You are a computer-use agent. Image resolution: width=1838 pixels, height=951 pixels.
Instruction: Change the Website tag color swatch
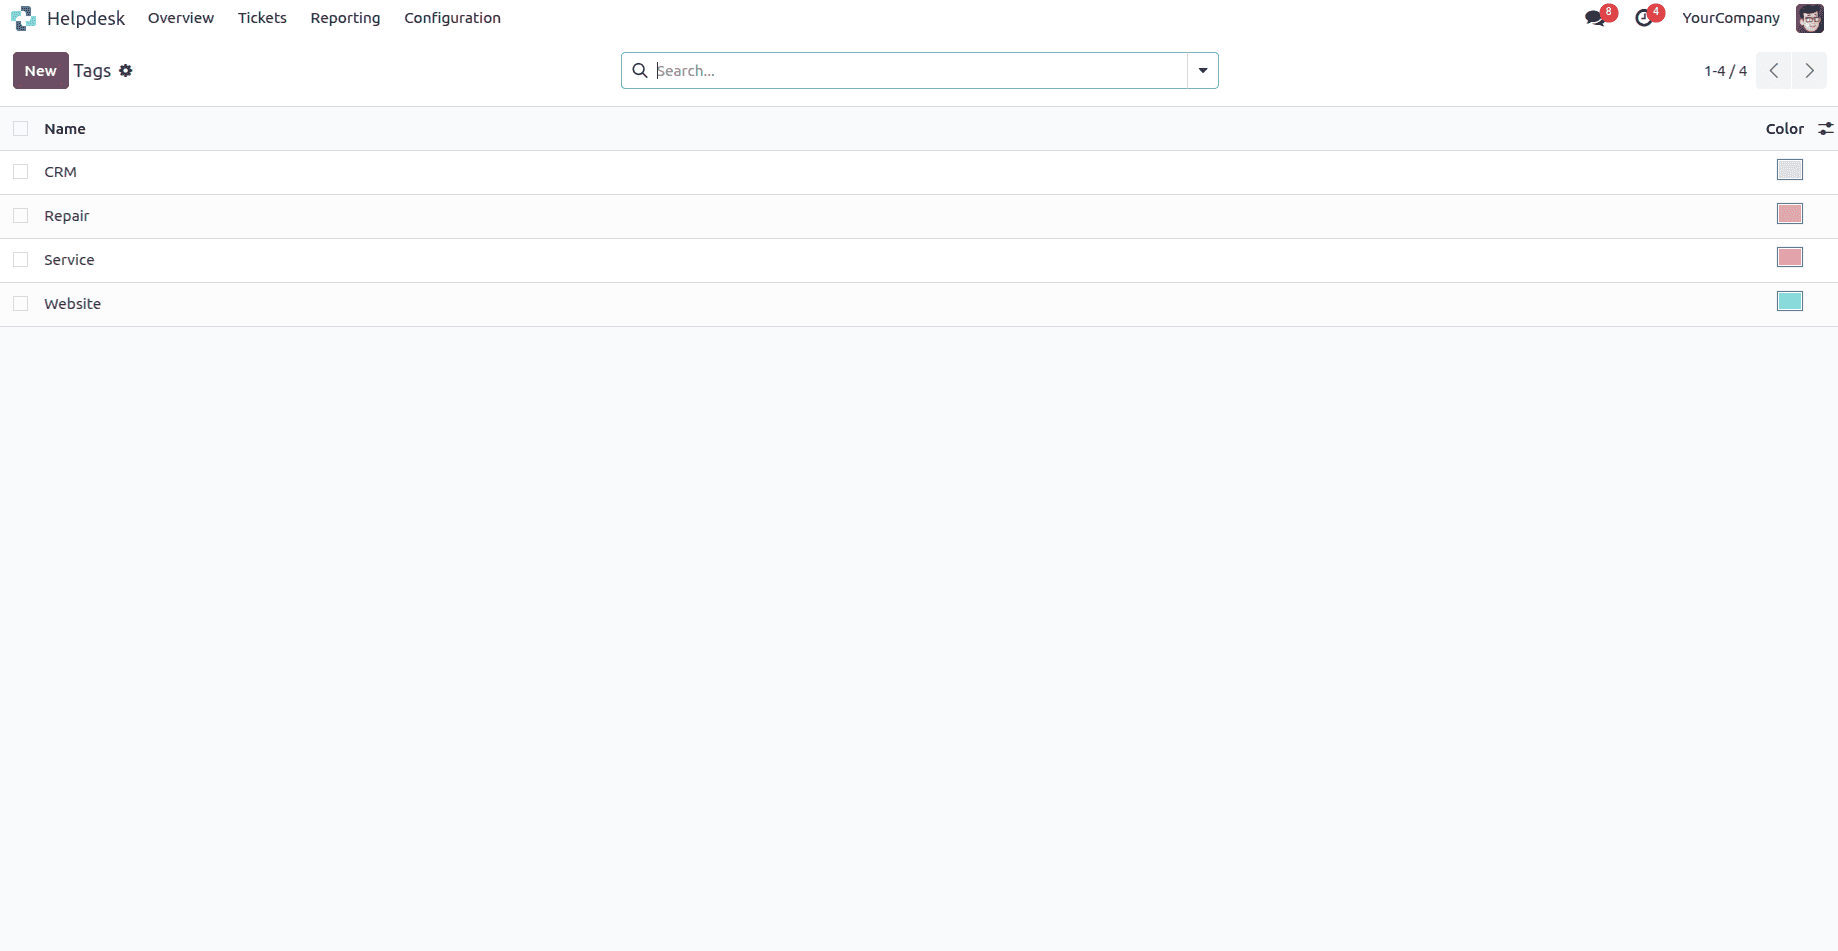tap(1790, 302)
